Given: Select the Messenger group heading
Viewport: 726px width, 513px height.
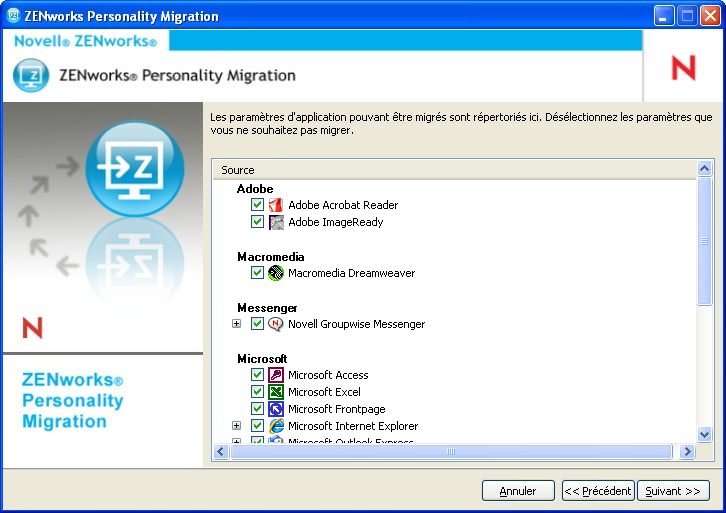Looking at the screenshot, I should 267,308.
